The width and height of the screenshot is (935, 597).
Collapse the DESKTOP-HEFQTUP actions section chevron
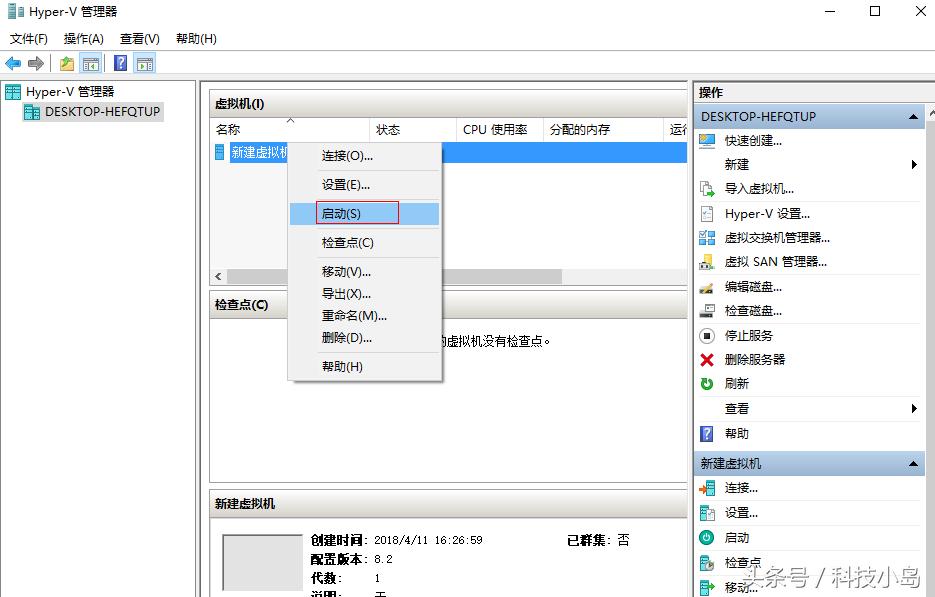coord(913,116)
